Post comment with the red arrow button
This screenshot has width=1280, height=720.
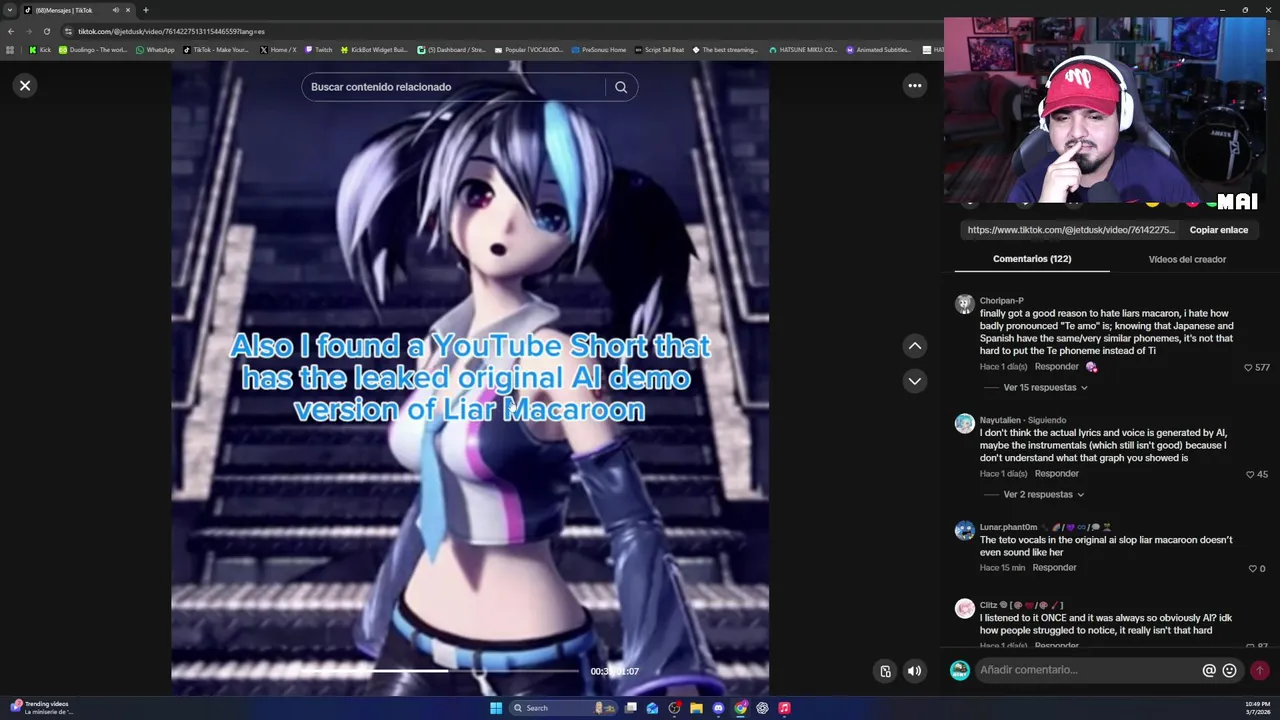point(1259,671)
